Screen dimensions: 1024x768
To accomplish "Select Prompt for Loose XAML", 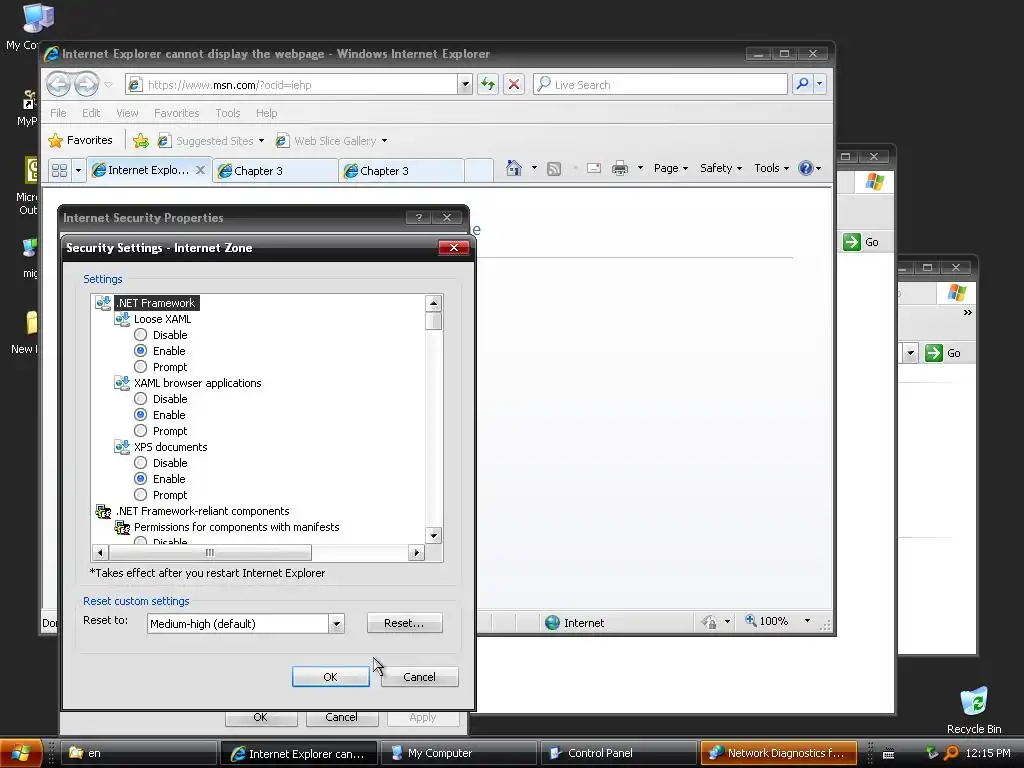I will point(140,367).
